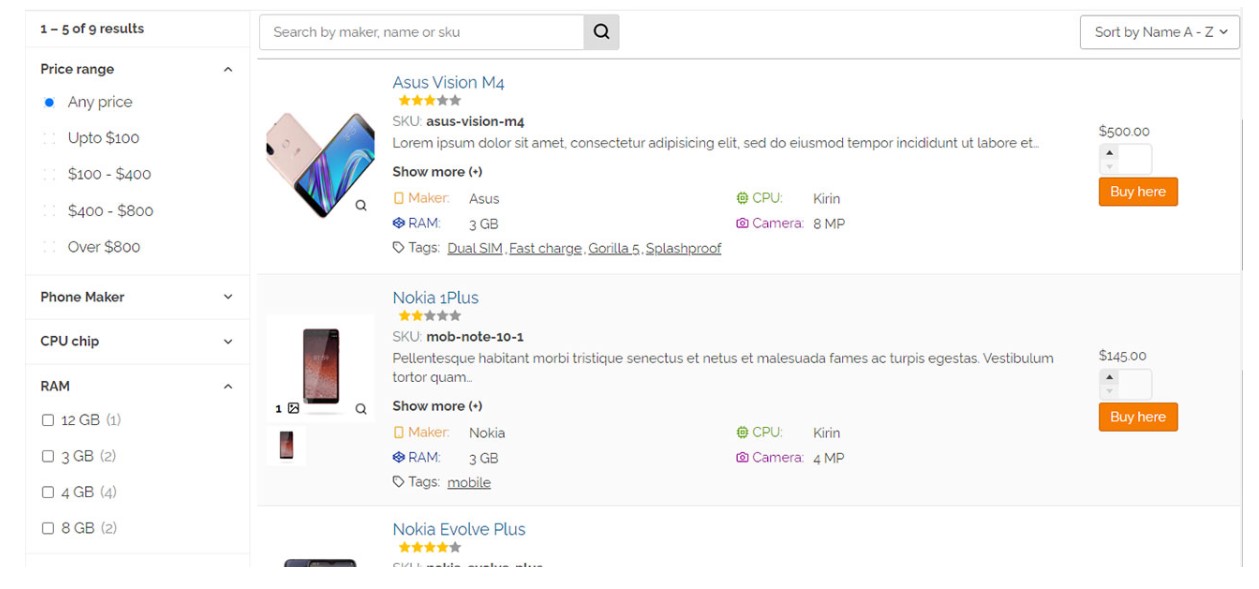1259x589 pixels.
Task: Expand the CPU chip filter section
Action: 227,341
